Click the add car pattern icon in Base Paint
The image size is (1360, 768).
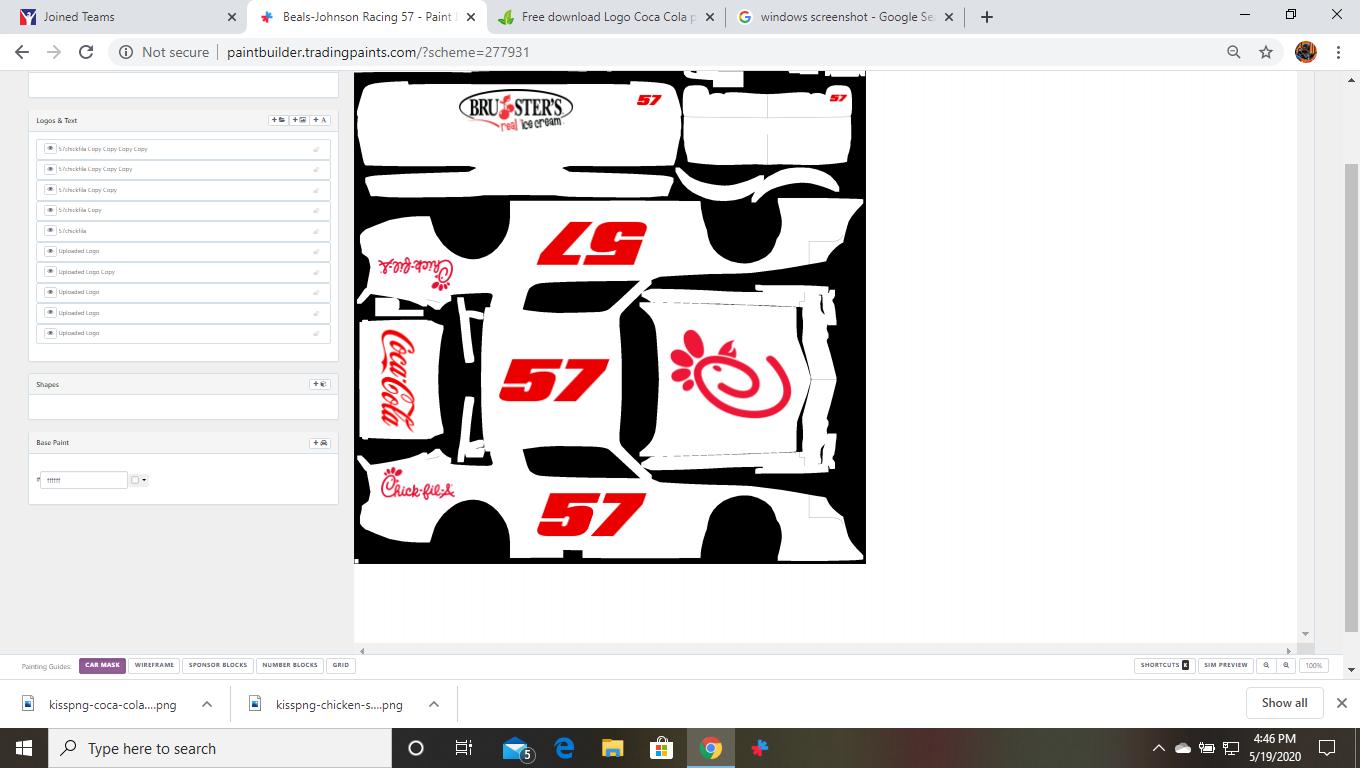pos(320,443)
